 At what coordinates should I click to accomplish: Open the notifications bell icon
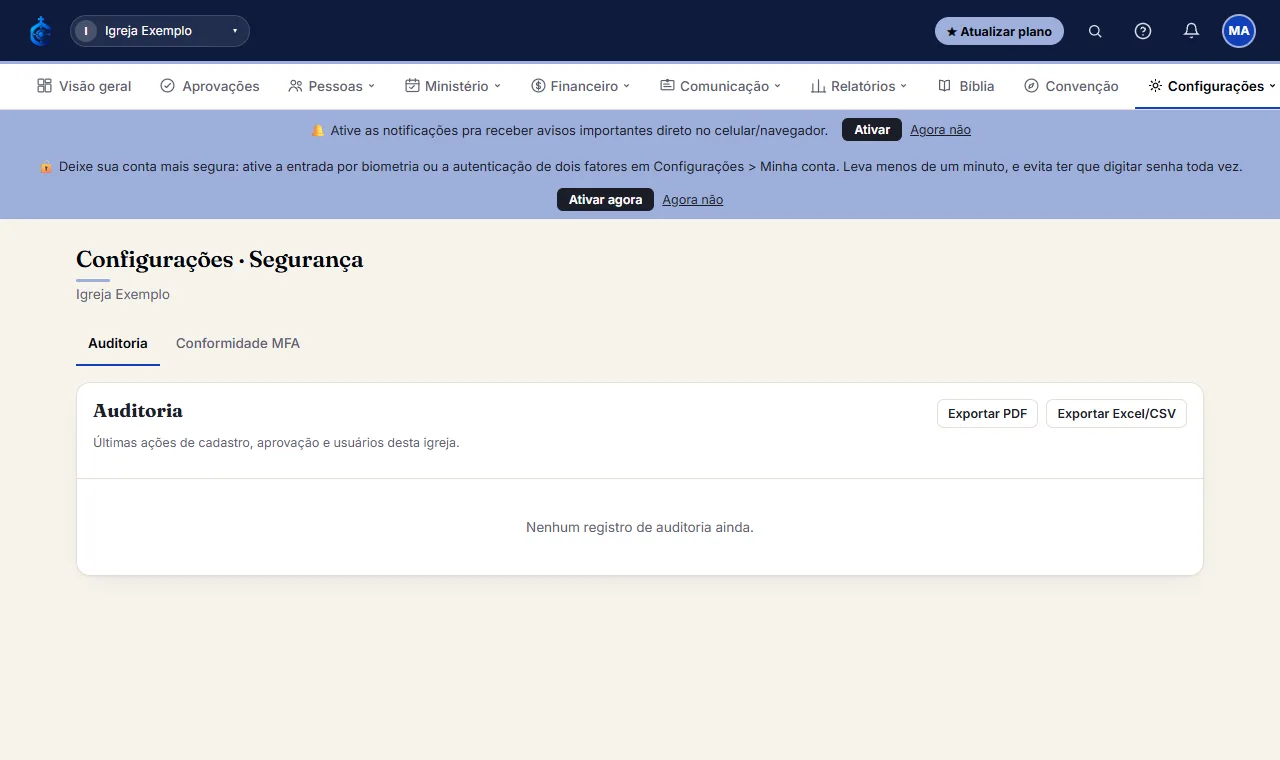[x=1191, y=31]
